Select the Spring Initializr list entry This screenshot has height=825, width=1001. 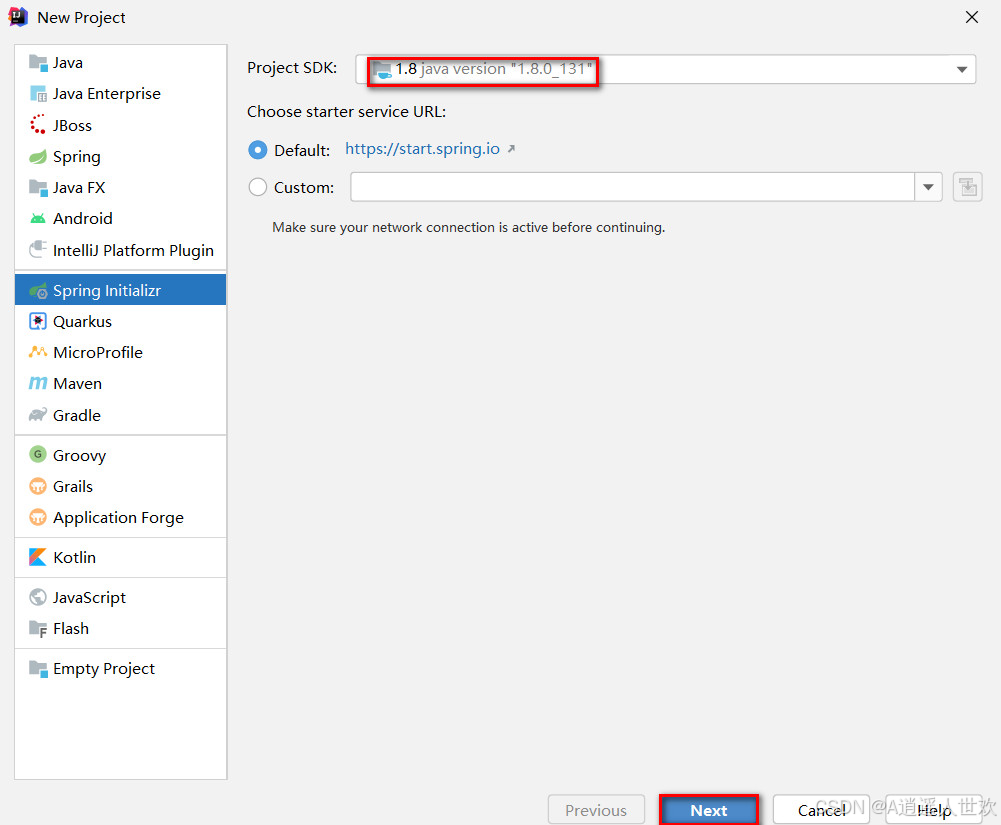click(x=121, y=290)
